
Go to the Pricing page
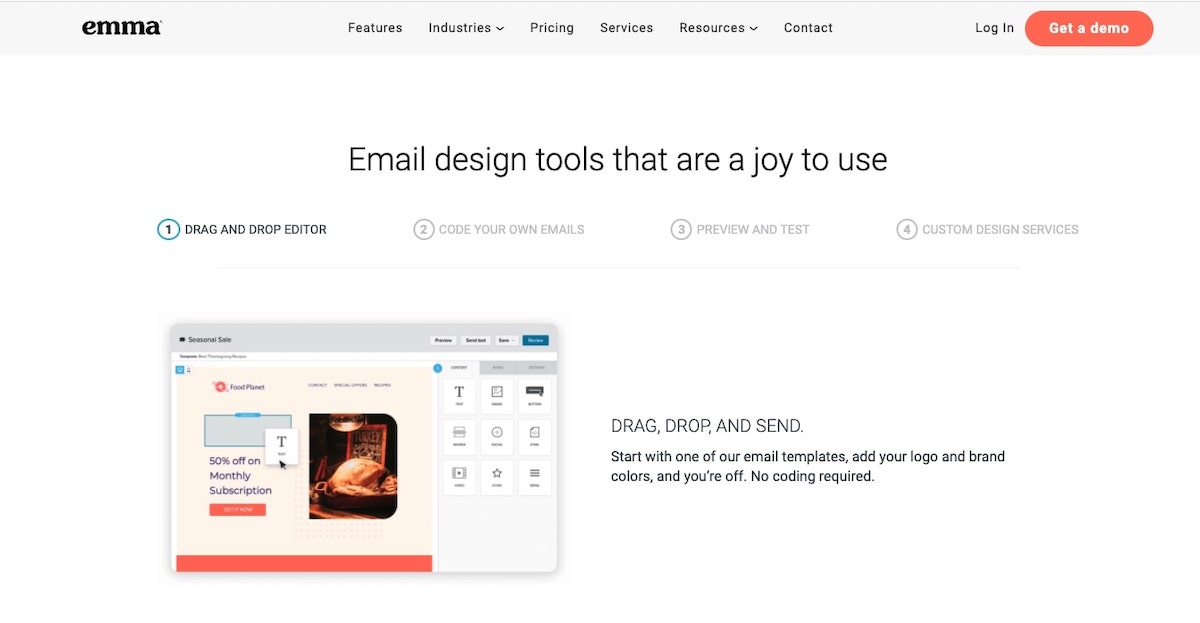pyautogui.click(x=552, y=28)
